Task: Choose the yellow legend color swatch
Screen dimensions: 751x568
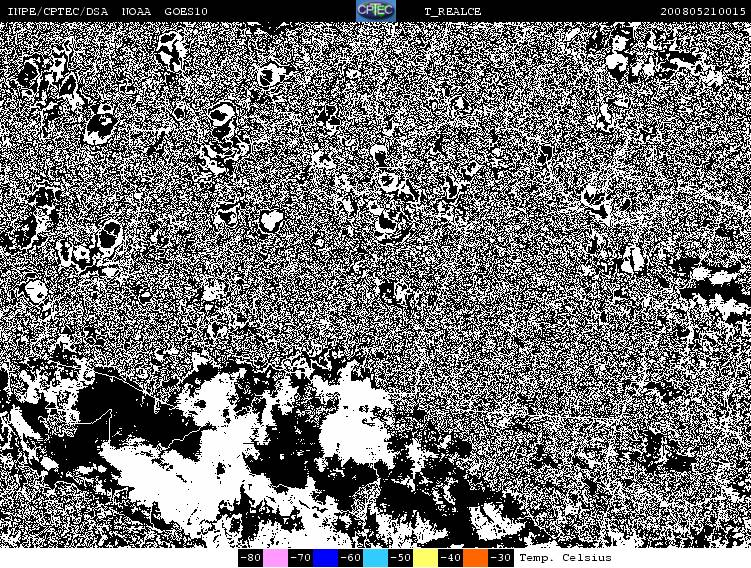Action: 425,558
